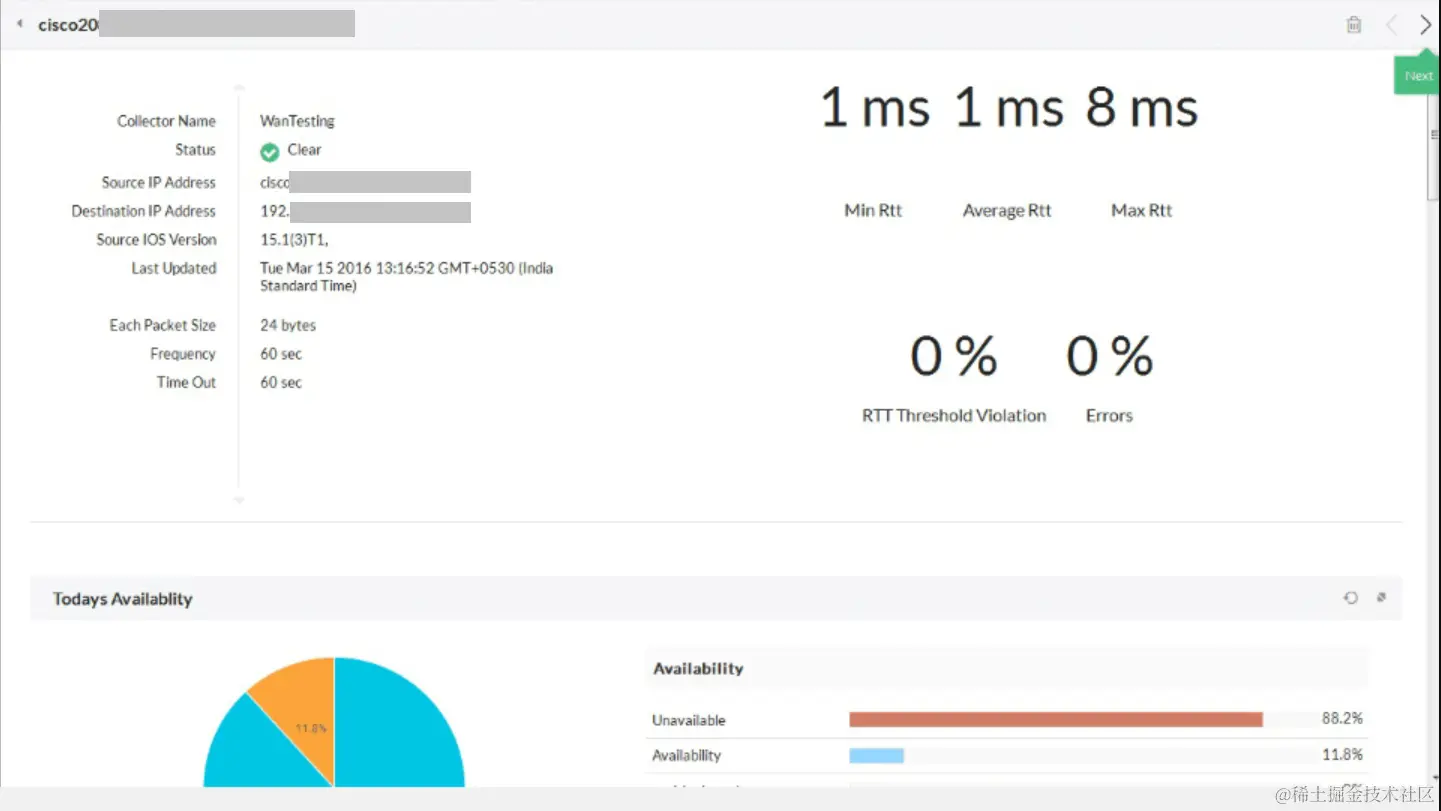
Task: Click the green Clear status check icon
Action: [268, 150]
